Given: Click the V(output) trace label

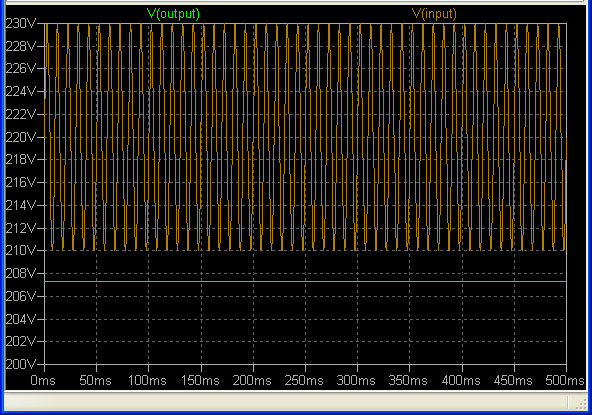Looking at the screenshot, I should (x=173, y=14).
